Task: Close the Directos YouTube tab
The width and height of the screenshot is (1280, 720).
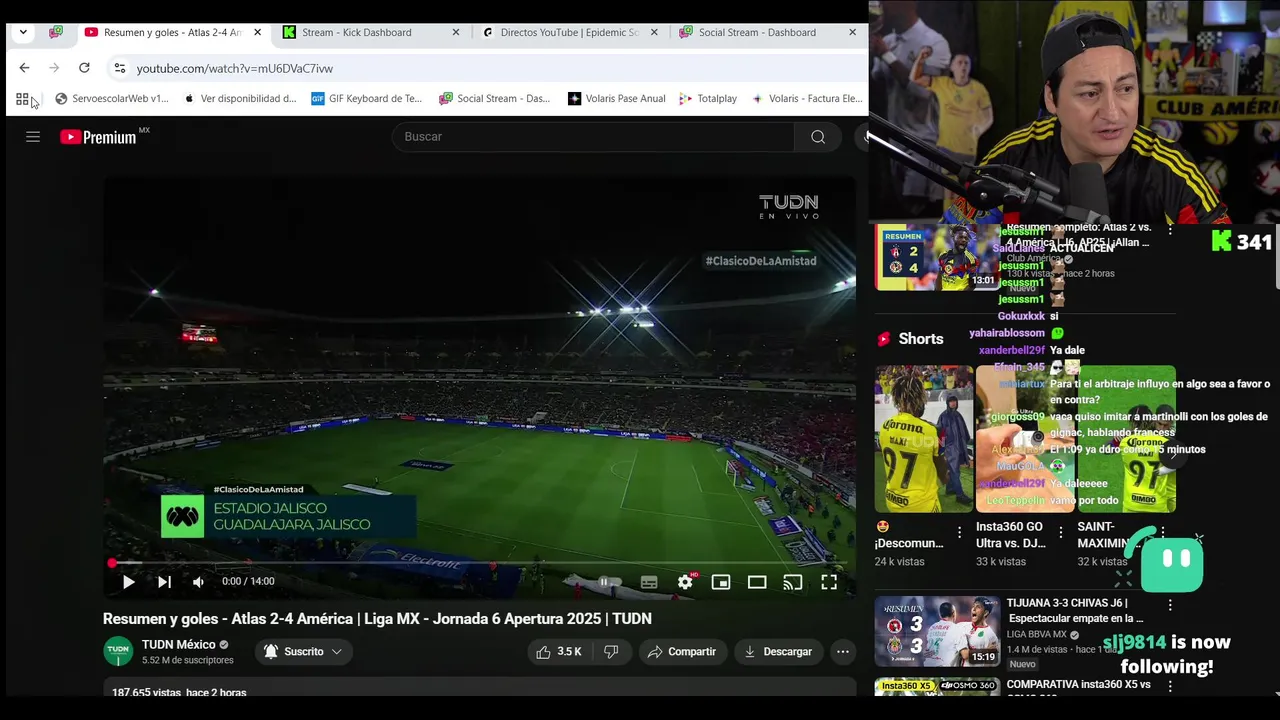Action: [x=654, y=32]
